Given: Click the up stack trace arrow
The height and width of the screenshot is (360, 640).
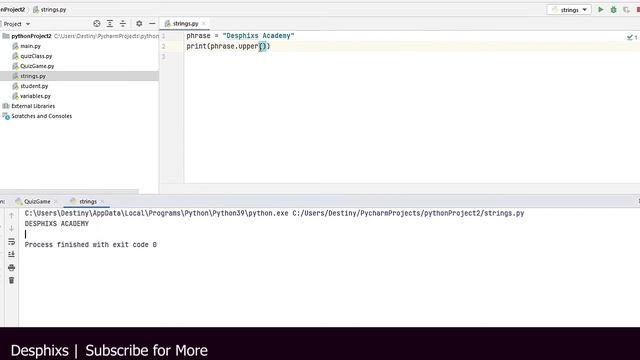Looking at the screenshot, I should pos(11,215).
